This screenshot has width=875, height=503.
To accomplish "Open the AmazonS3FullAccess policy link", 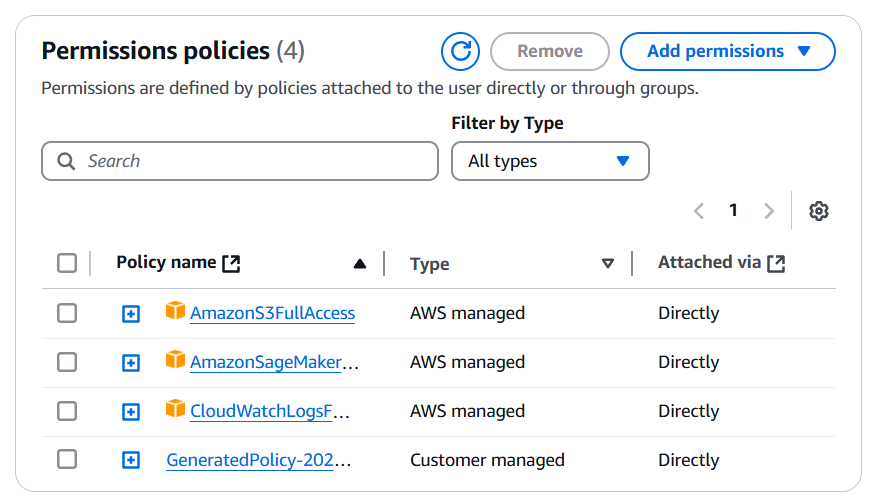I will click(x=272, y=313).
